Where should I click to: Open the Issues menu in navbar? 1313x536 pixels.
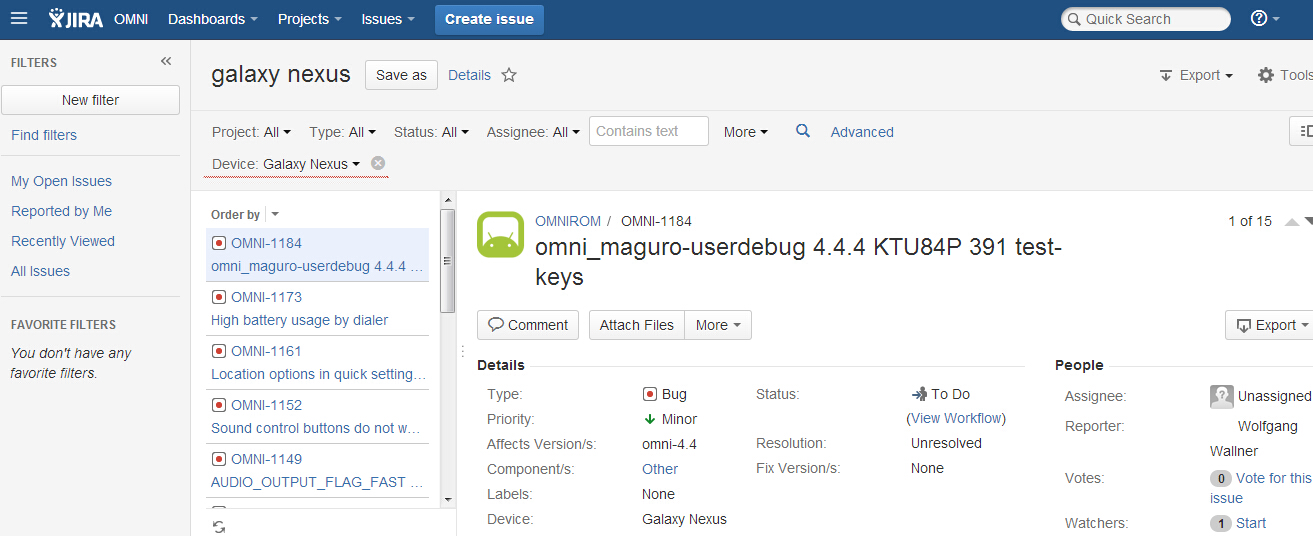[389, 19]
